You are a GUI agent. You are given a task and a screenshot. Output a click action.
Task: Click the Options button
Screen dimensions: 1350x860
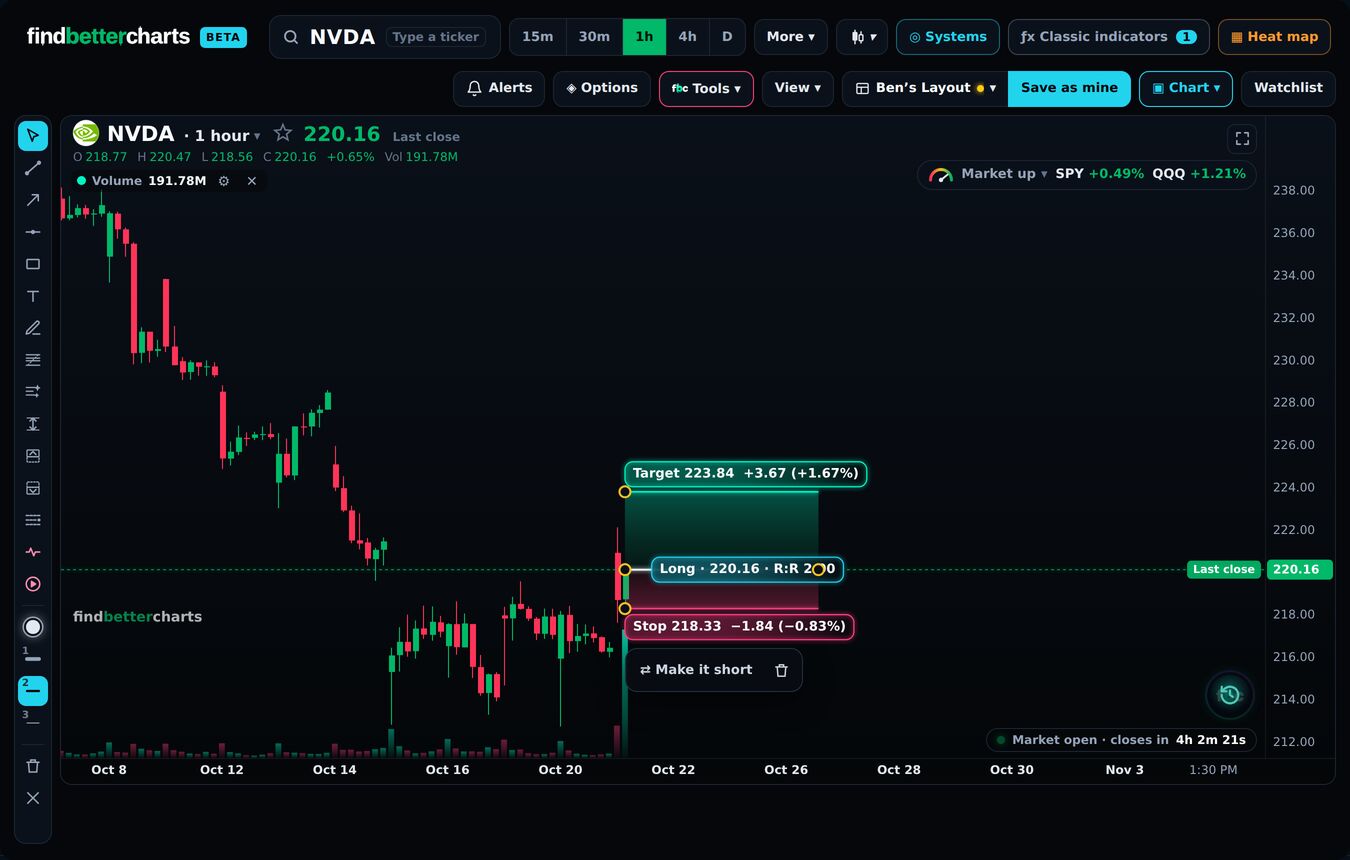[x=602, y=88]
